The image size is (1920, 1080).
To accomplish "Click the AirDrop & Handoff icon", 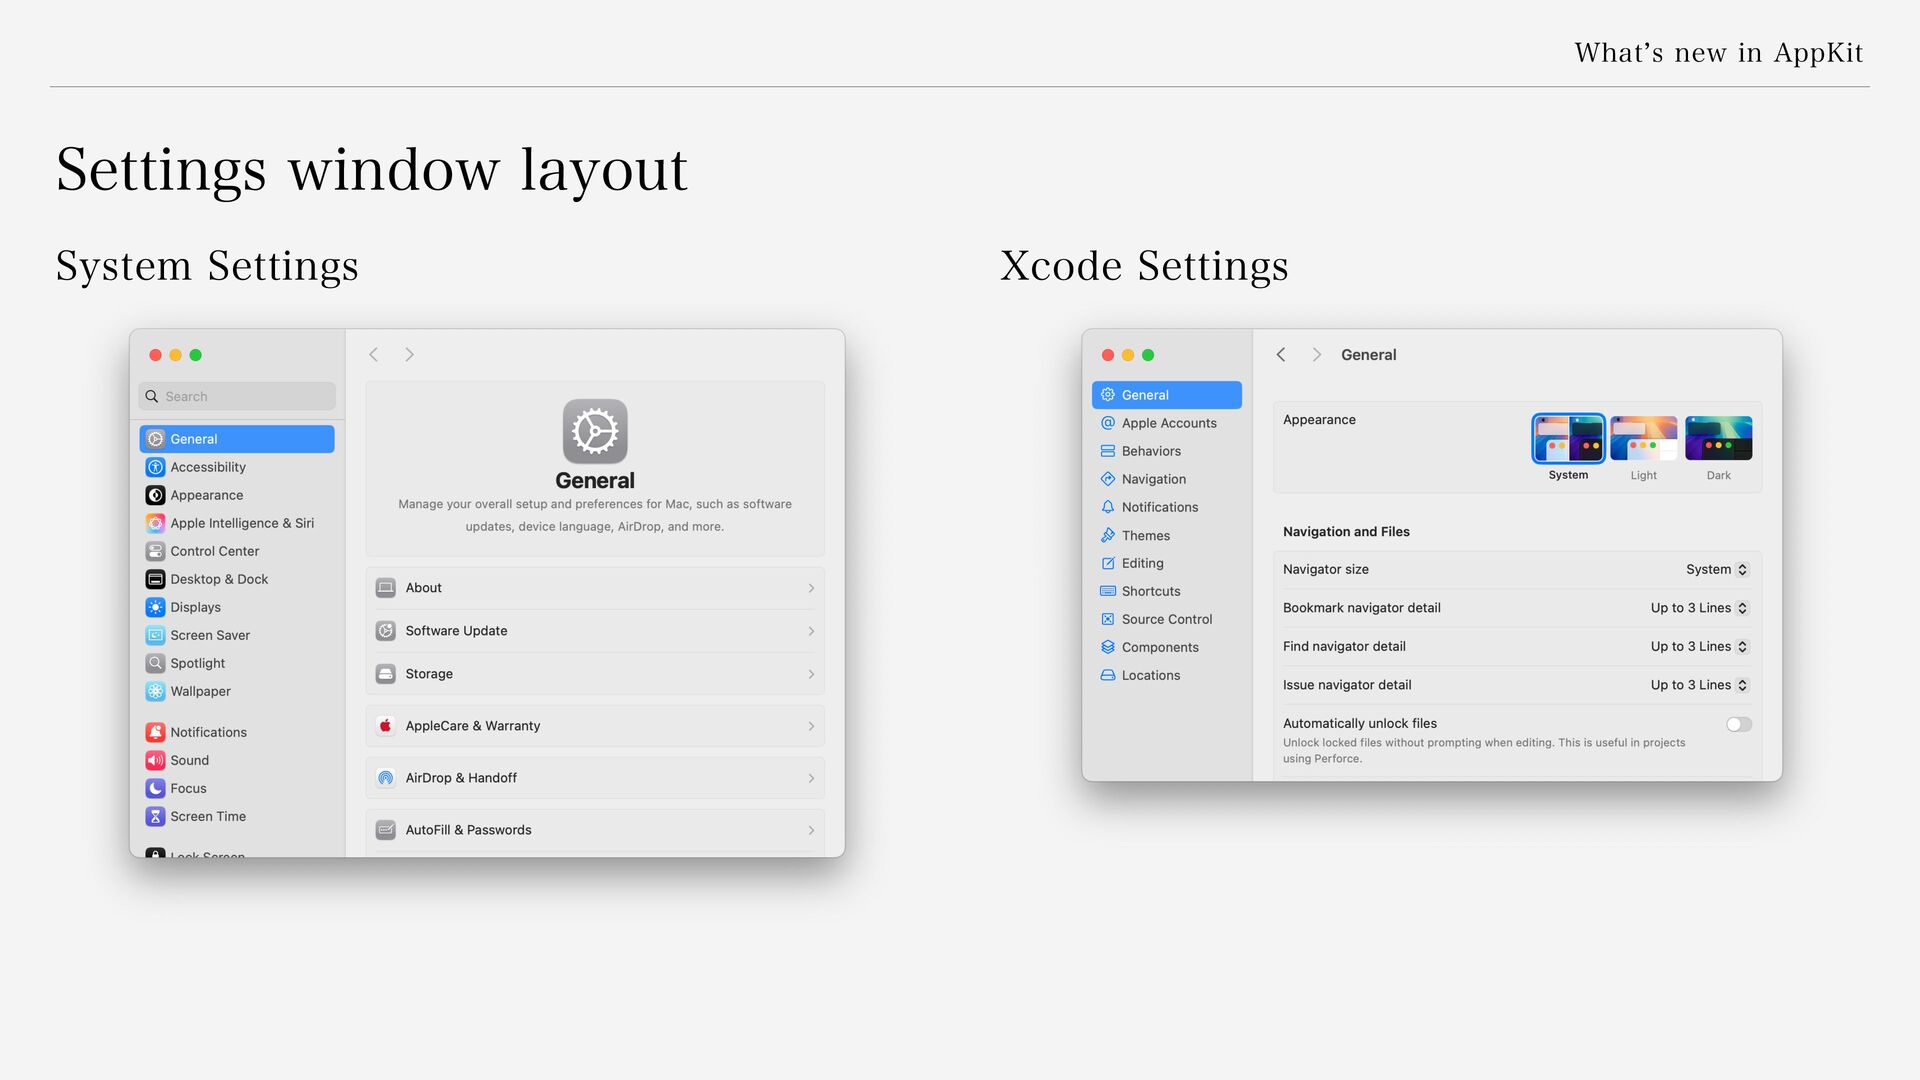I will tap(386, 778).
